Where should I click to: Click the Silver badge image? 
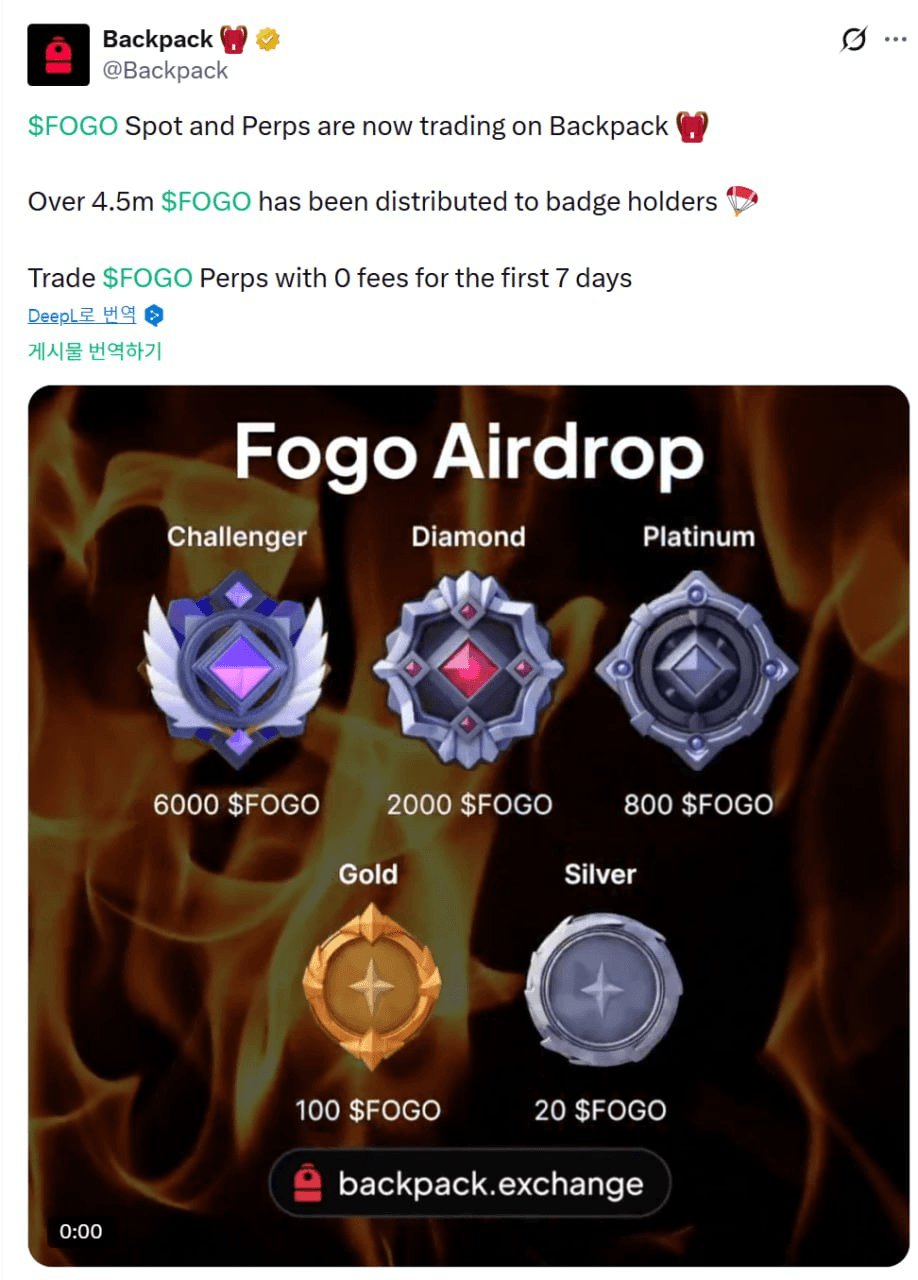(603, 987)
